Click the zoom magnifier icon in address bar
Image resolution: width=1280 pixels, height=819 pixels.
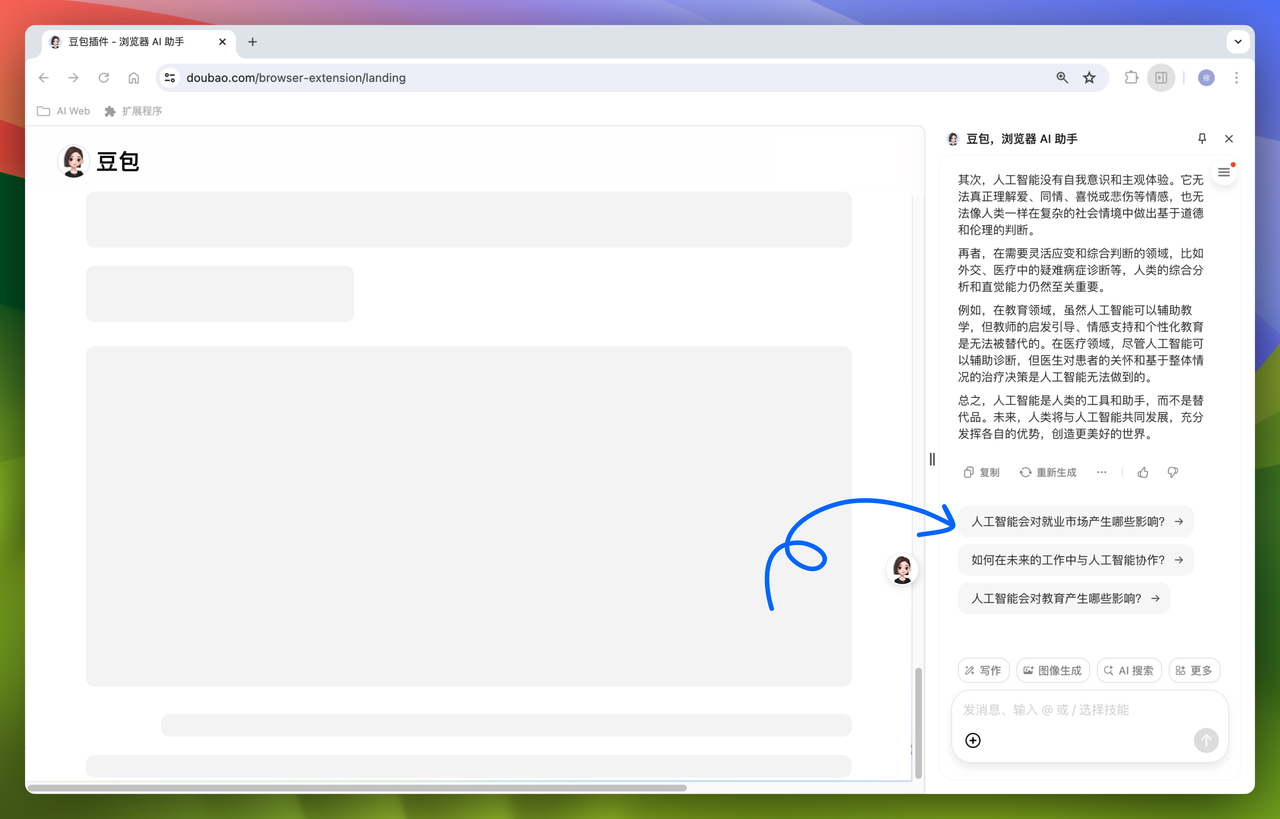pyautogui.click(x=1062, y=78)
